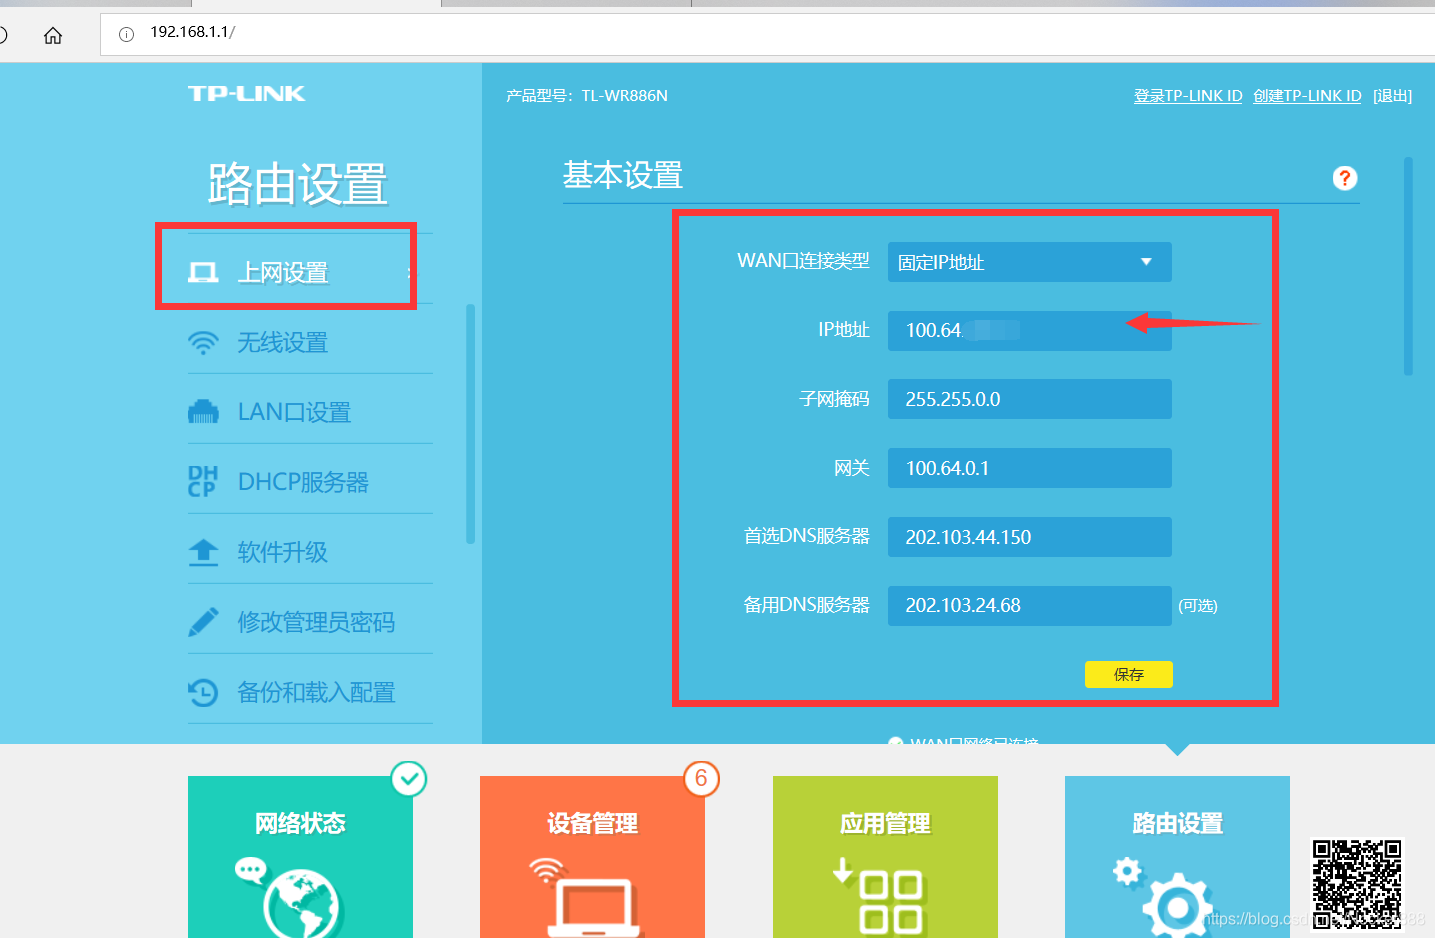Click the [退出] logout link
Image resolution: width=1435 pixels, height=938 pixels.
(x=1392, y=96)
